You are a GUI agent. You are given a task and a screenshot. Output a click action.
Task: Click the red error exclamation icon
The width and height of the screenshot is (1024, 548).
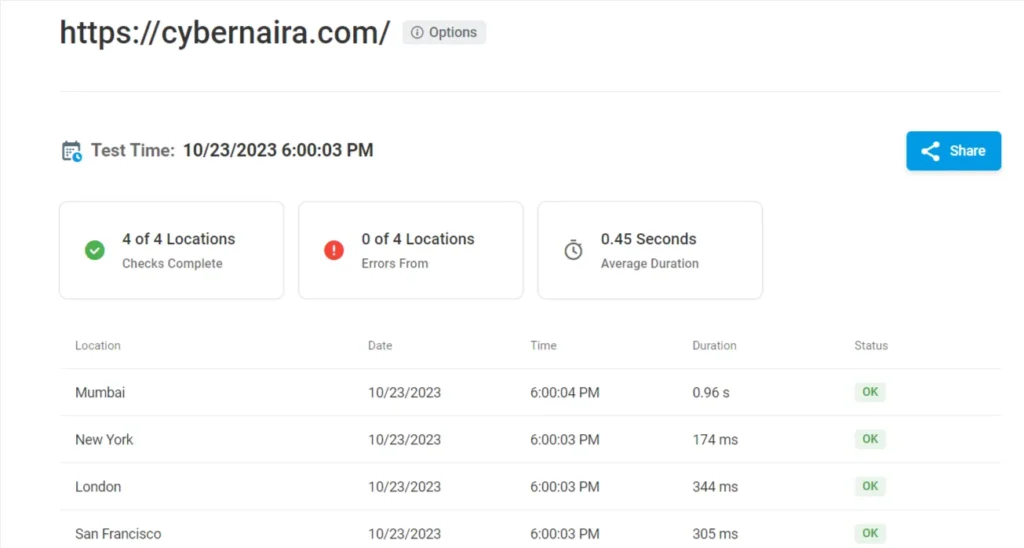pyautogui.click(x=334, y=250)
